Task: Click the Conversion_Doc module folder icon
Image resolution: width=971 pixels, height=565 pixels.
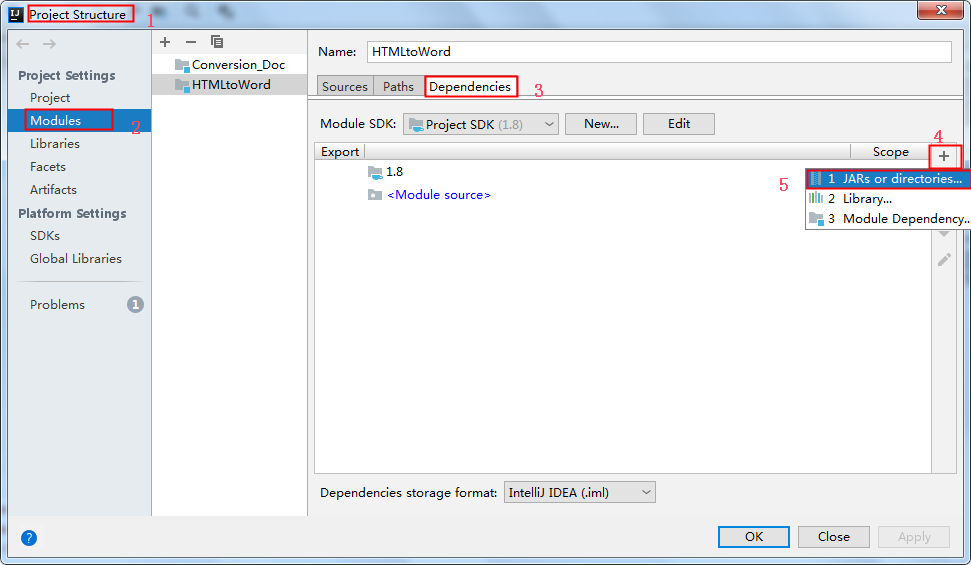Action: point(182,65)
